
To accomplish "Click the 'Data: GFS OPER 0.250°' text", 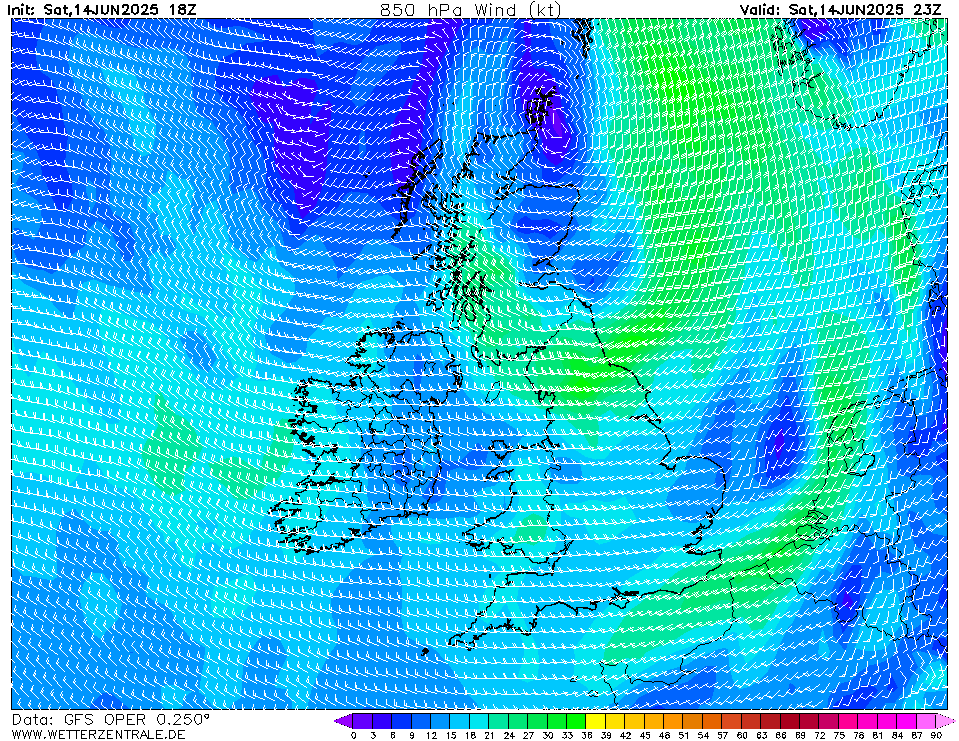I will (110, 720).
